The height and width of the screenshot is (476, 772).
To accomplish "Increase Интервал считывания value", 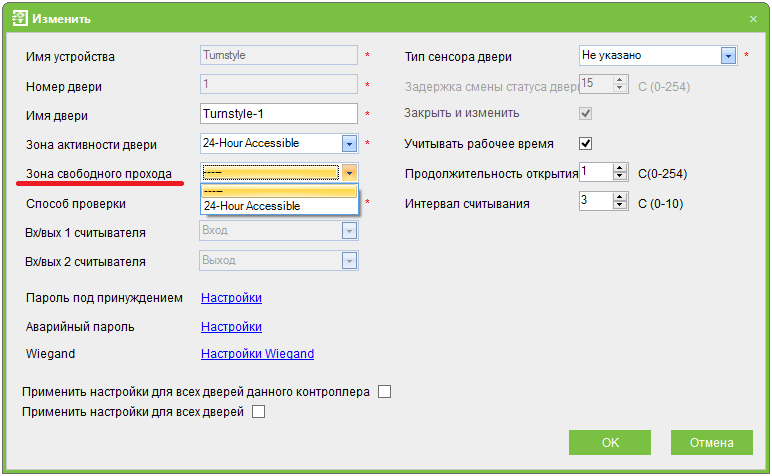I will [x=620, y=197].
